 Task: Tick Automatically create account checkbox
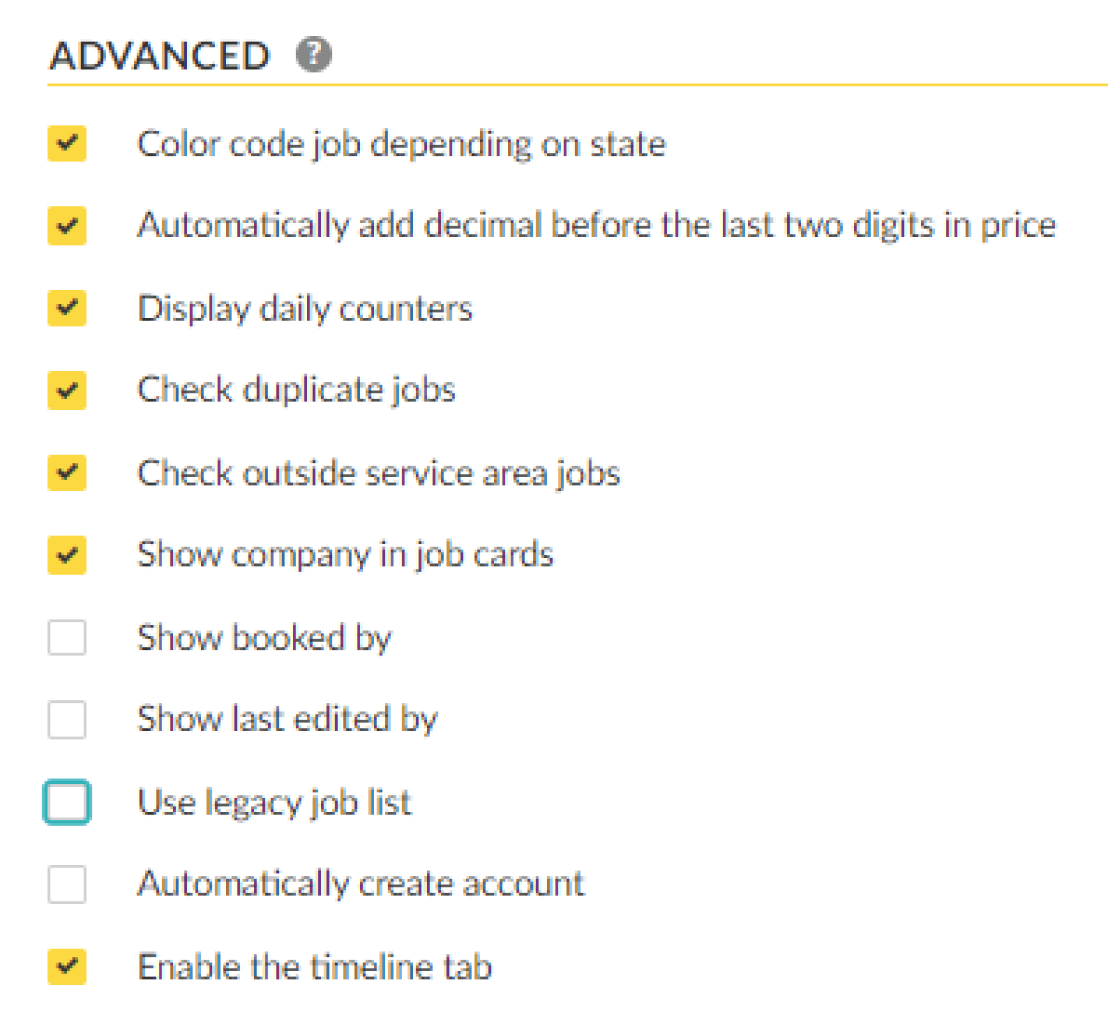coord(67,884)
